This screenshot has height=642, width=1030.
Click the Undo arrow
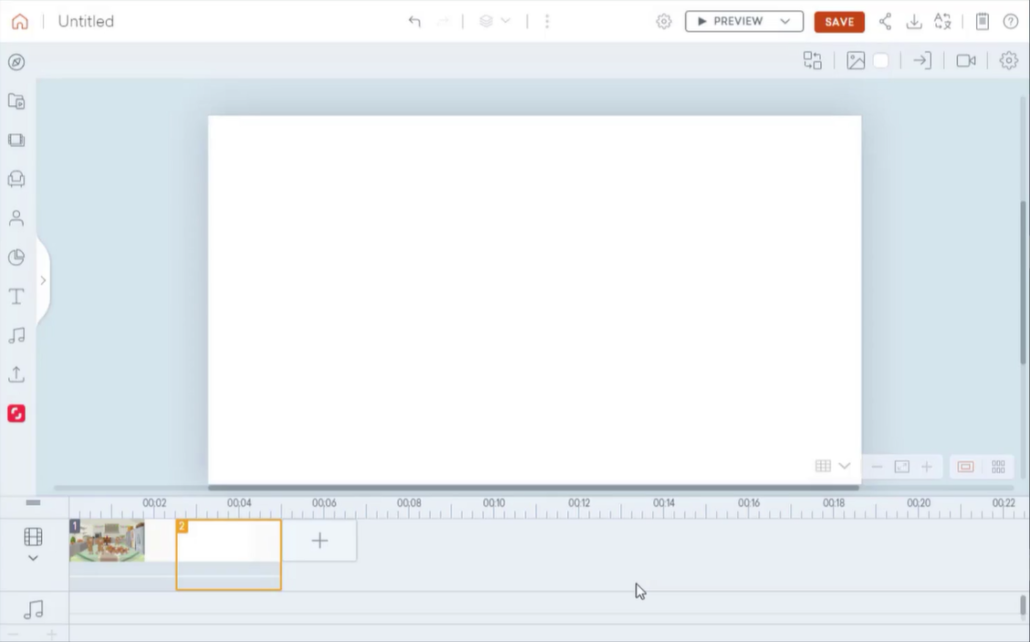click(x=414, y=21)
